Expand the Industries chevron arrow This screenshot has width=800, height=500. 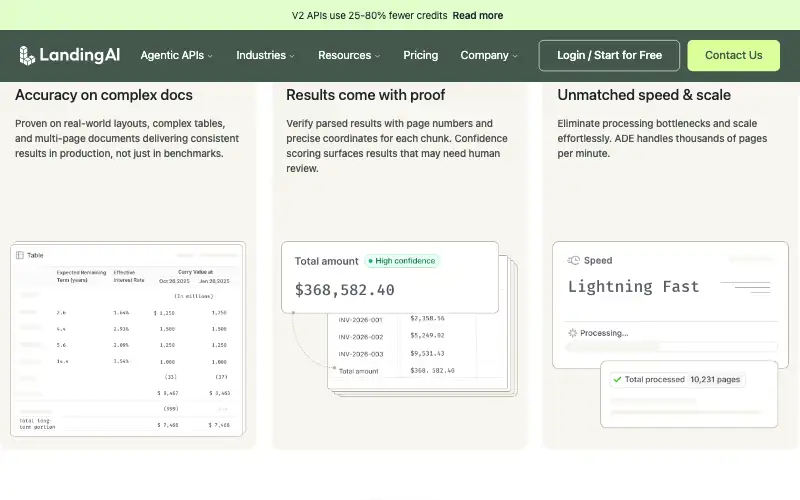(x=292, y=56)
